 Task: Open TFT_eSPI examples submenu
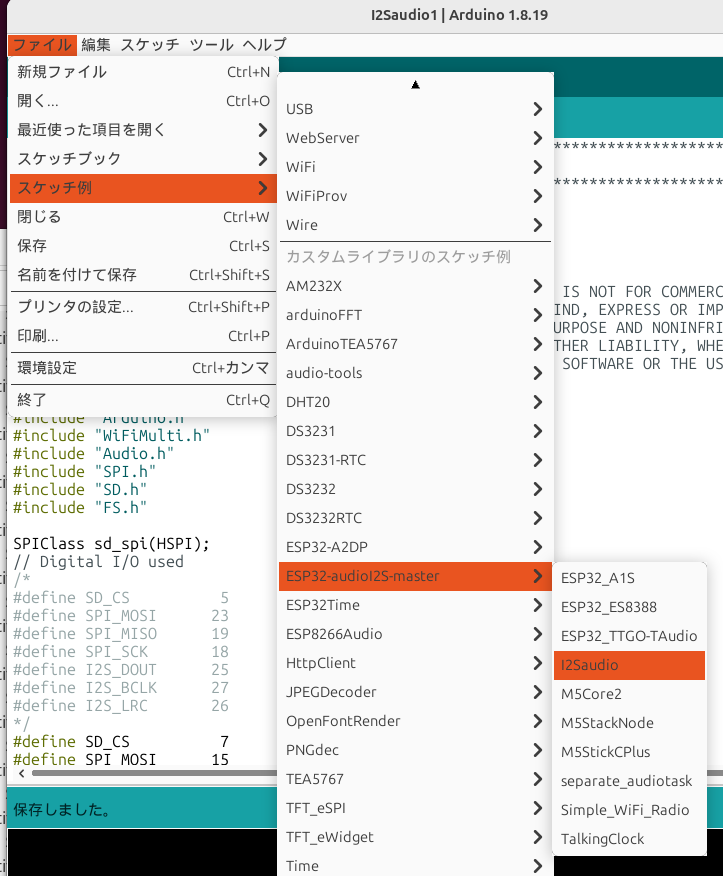tap(415, 809)
